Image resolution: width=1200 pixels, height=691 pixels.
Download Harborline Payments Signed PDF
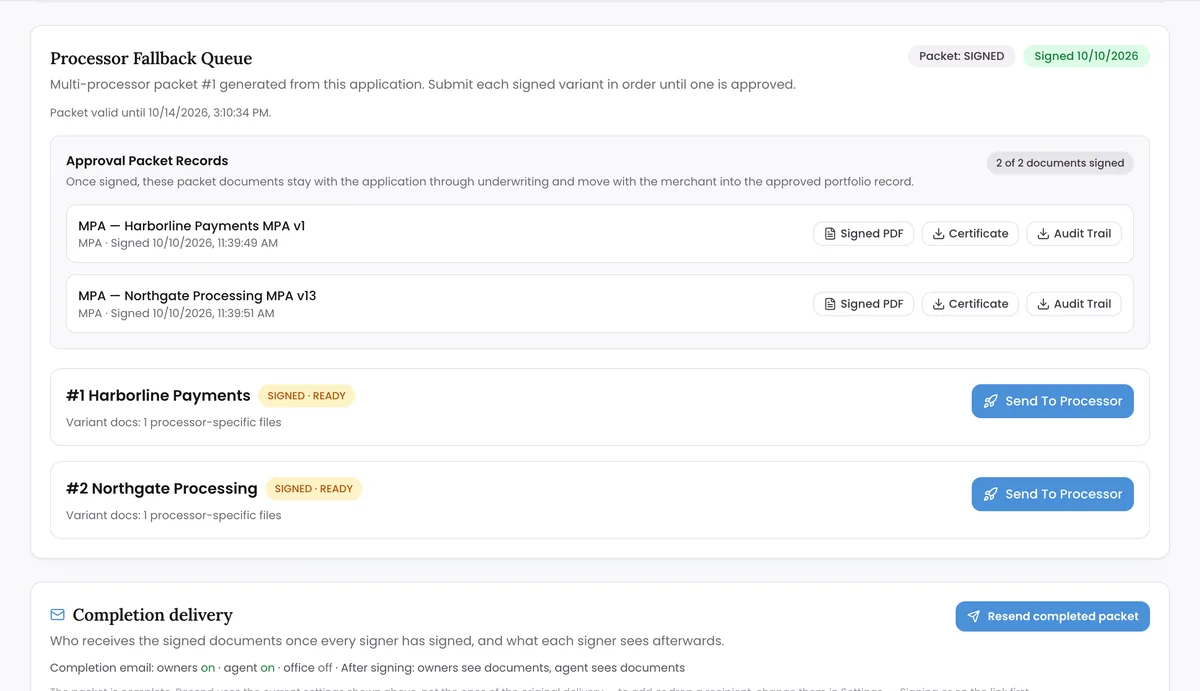(863, 234)
